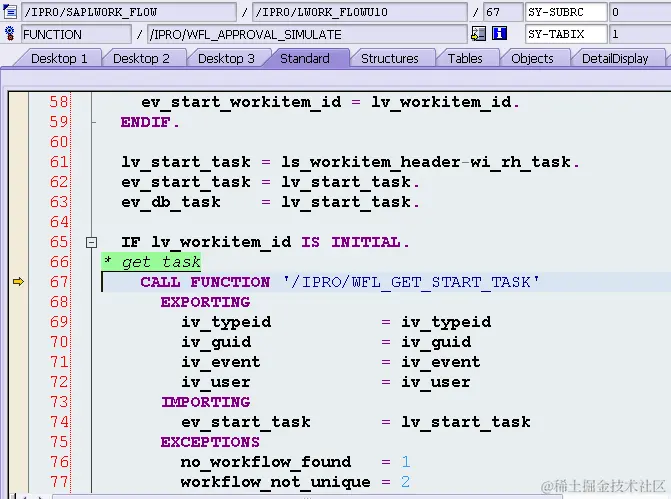The image size is (671, 499).
Task: Click the EXPORTING keyword on line 68
Action: click(205, 302)
